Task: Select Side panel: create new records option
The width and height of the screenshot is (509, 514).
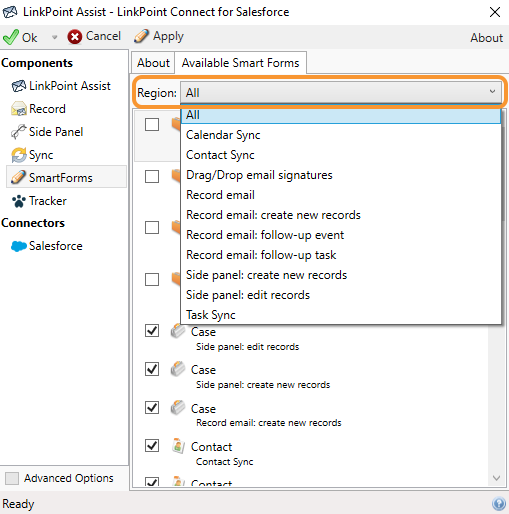Action: click(341, 275)
